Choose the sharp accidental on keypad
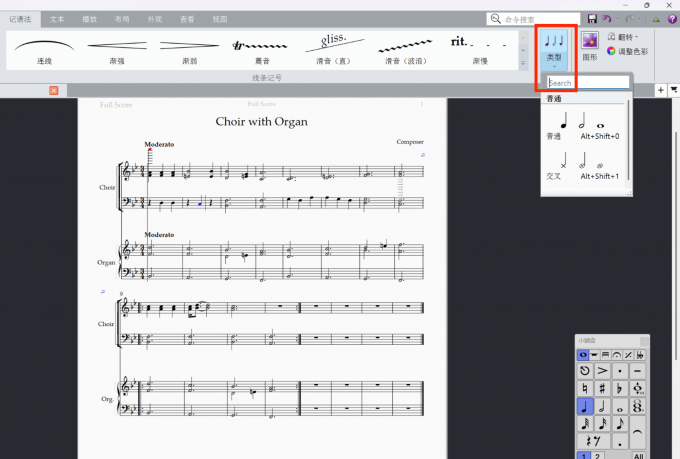680x459 pixels. (602, 388)
